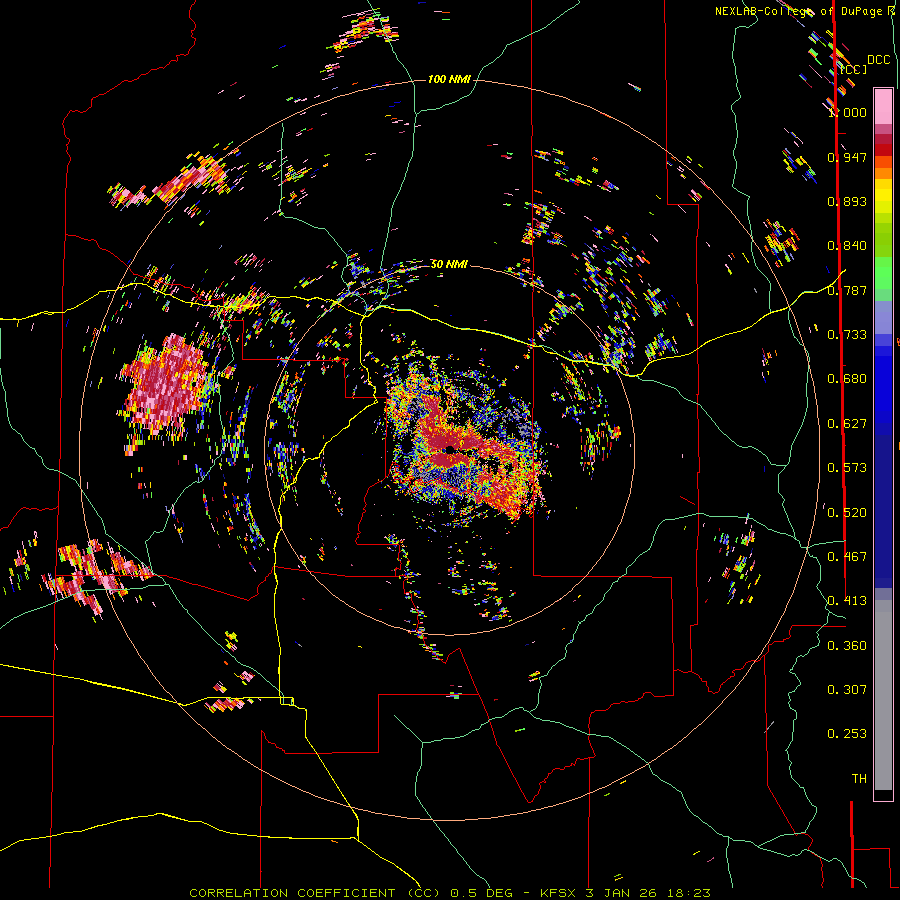Screen dimensions: 900x900
Task: Select the 0.360 scale value
Action: [x=847, y=646]
